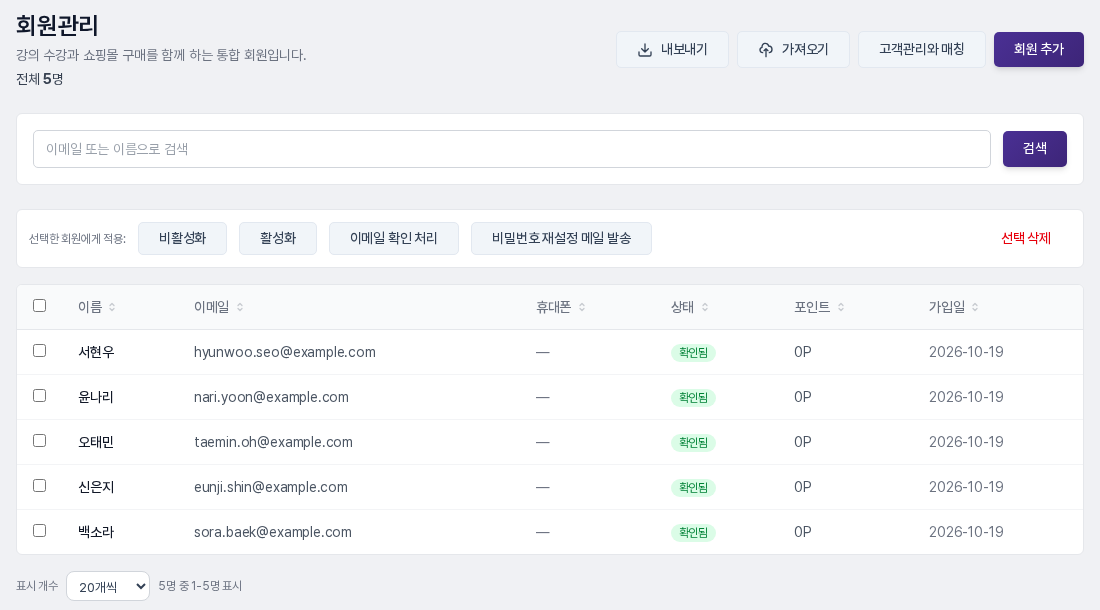
Task: Open the 20개씩 page size dropdown
Action: pyautogui.click(x=108, y=586)
